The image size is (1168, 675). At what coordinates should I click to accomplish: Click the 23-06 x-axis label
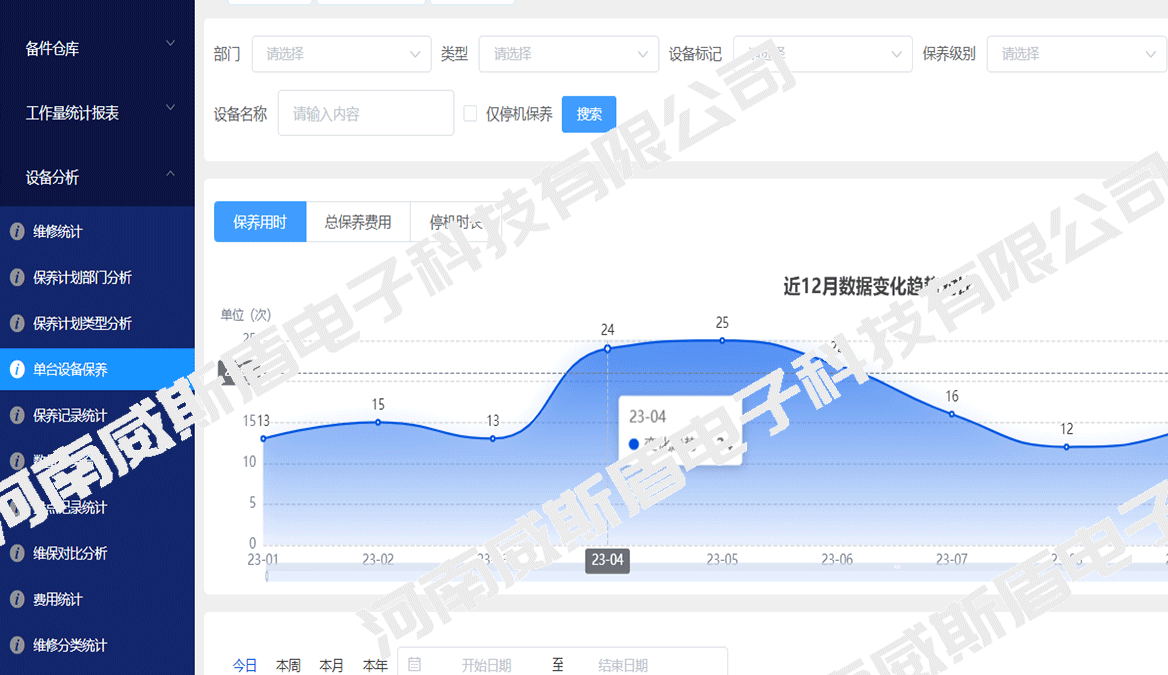coord(837,560)
